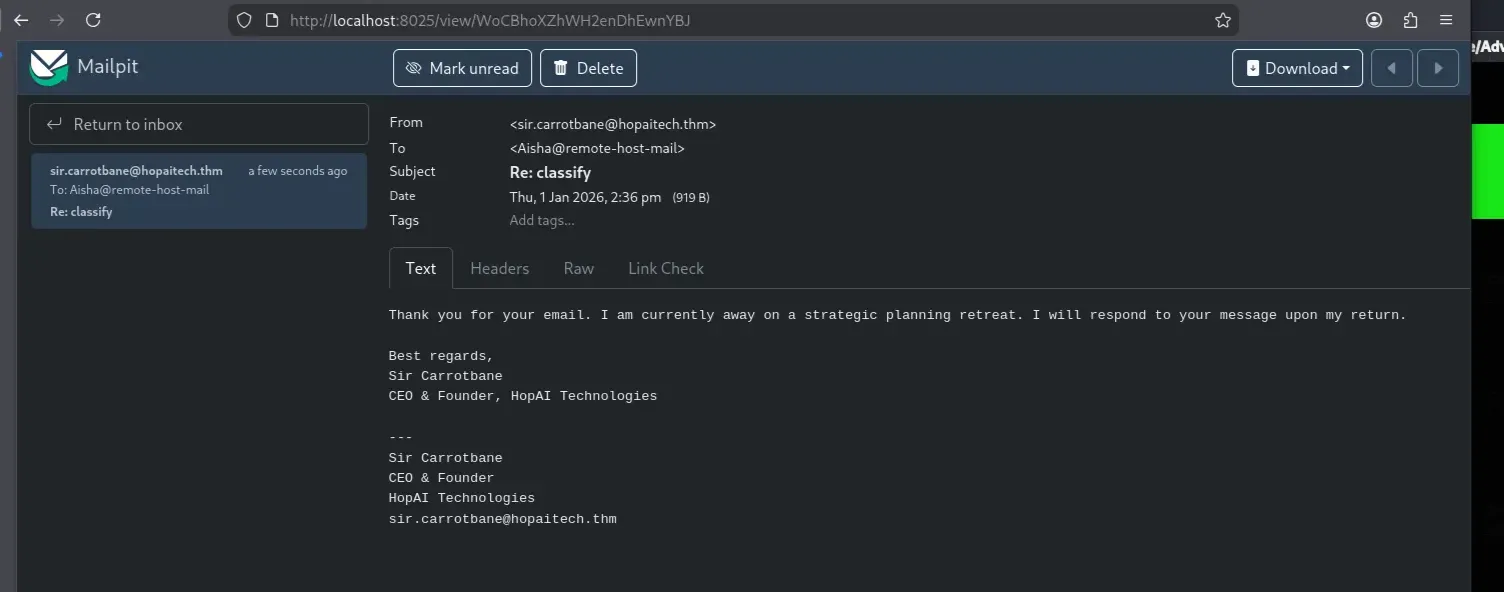Reload the page with refresh icon
The width and height of the screenshot is (1504, 592).
[x=93, y=20]
